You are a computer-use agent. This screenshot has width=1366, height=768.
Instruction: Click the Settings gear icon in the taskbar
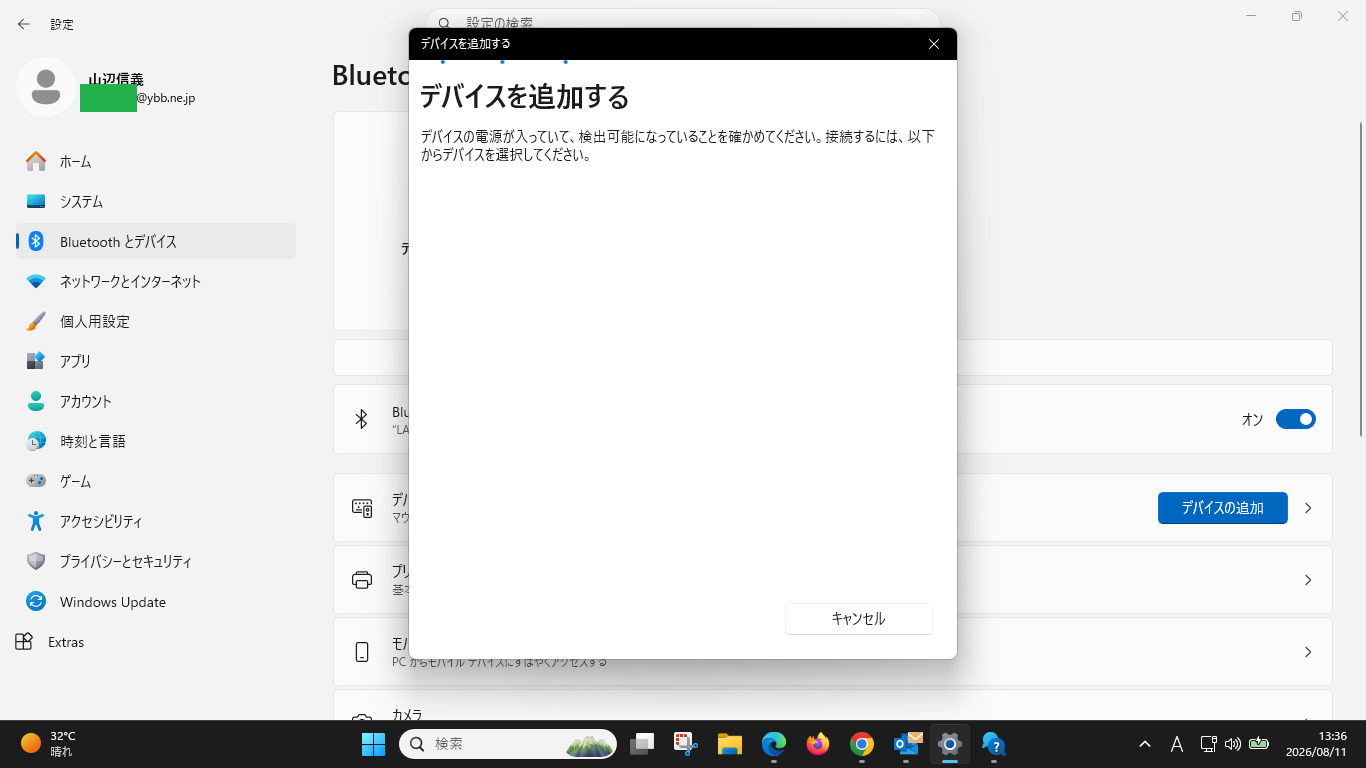pyautogui.click(x=950, y=744)
